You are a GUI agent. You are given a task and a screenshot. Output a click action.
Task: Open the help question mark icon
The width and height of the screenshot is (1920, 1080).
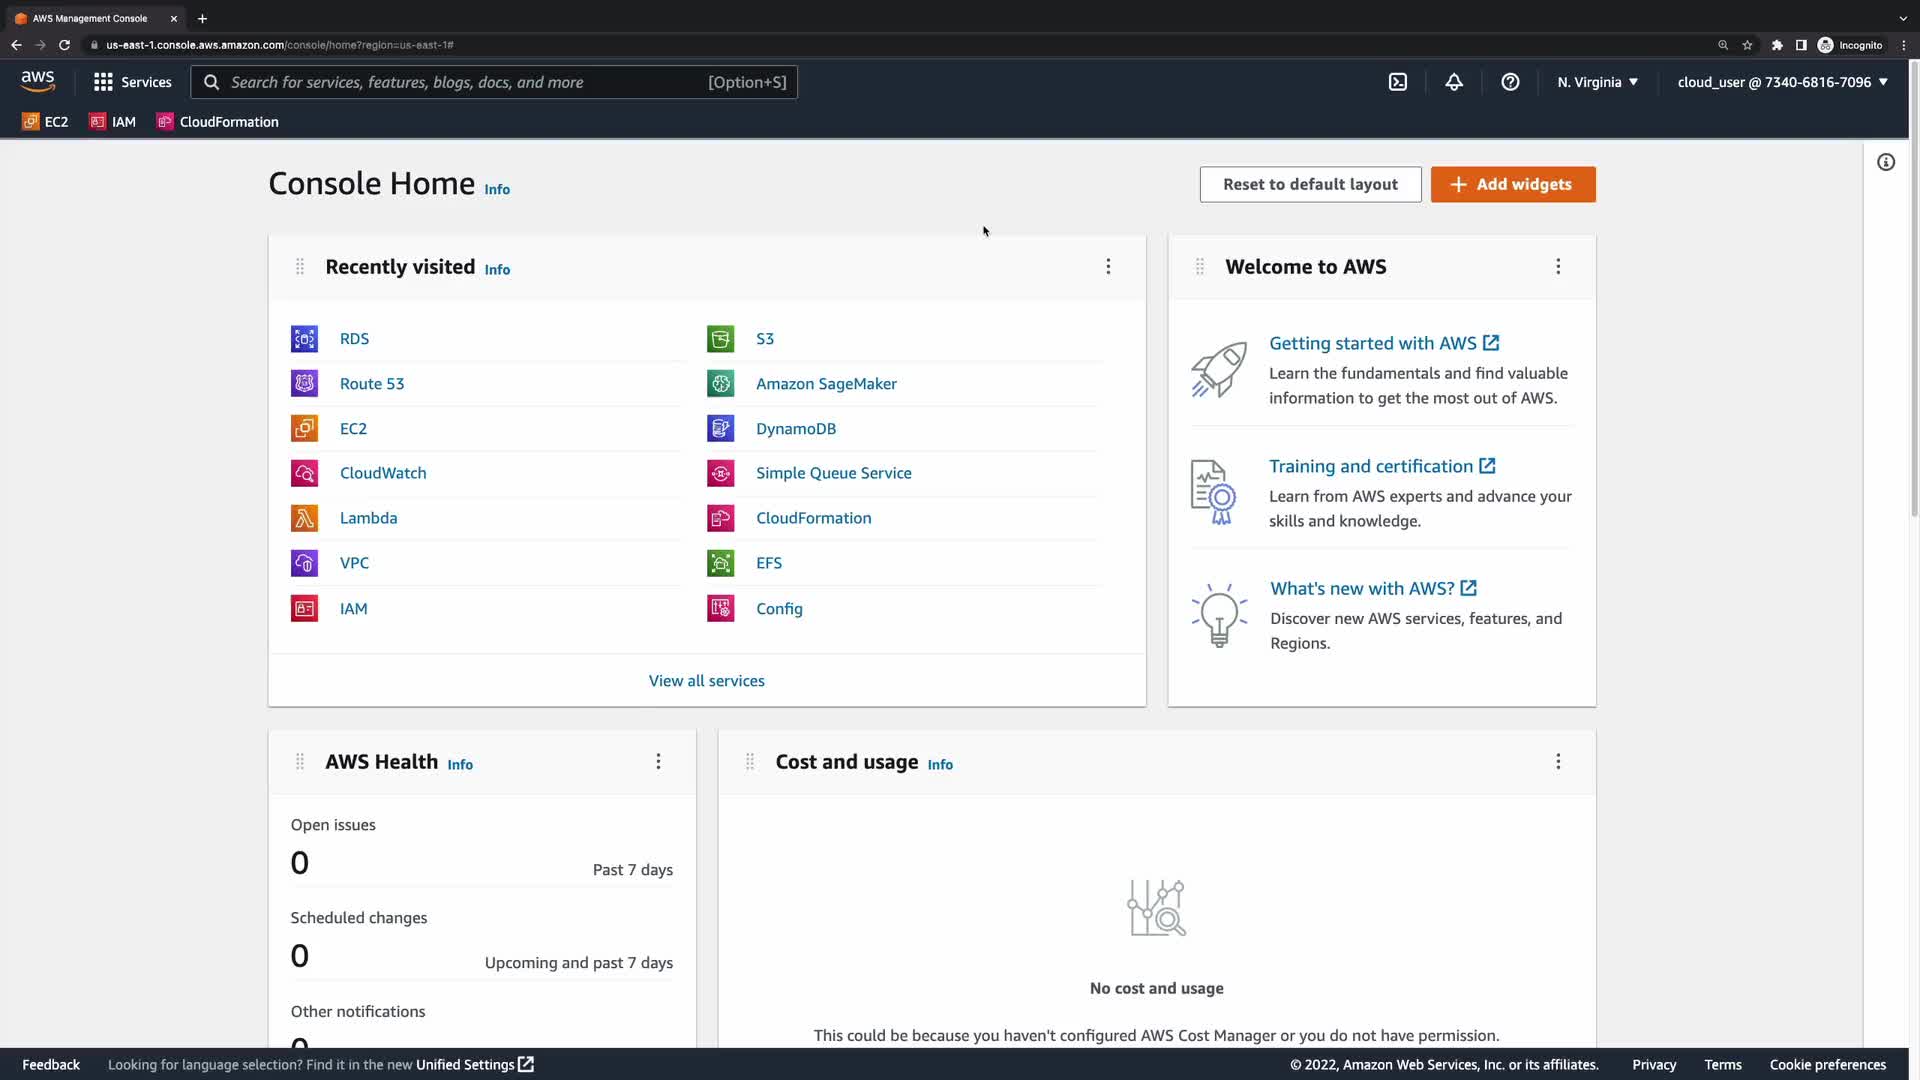(x=1510, y=82)
